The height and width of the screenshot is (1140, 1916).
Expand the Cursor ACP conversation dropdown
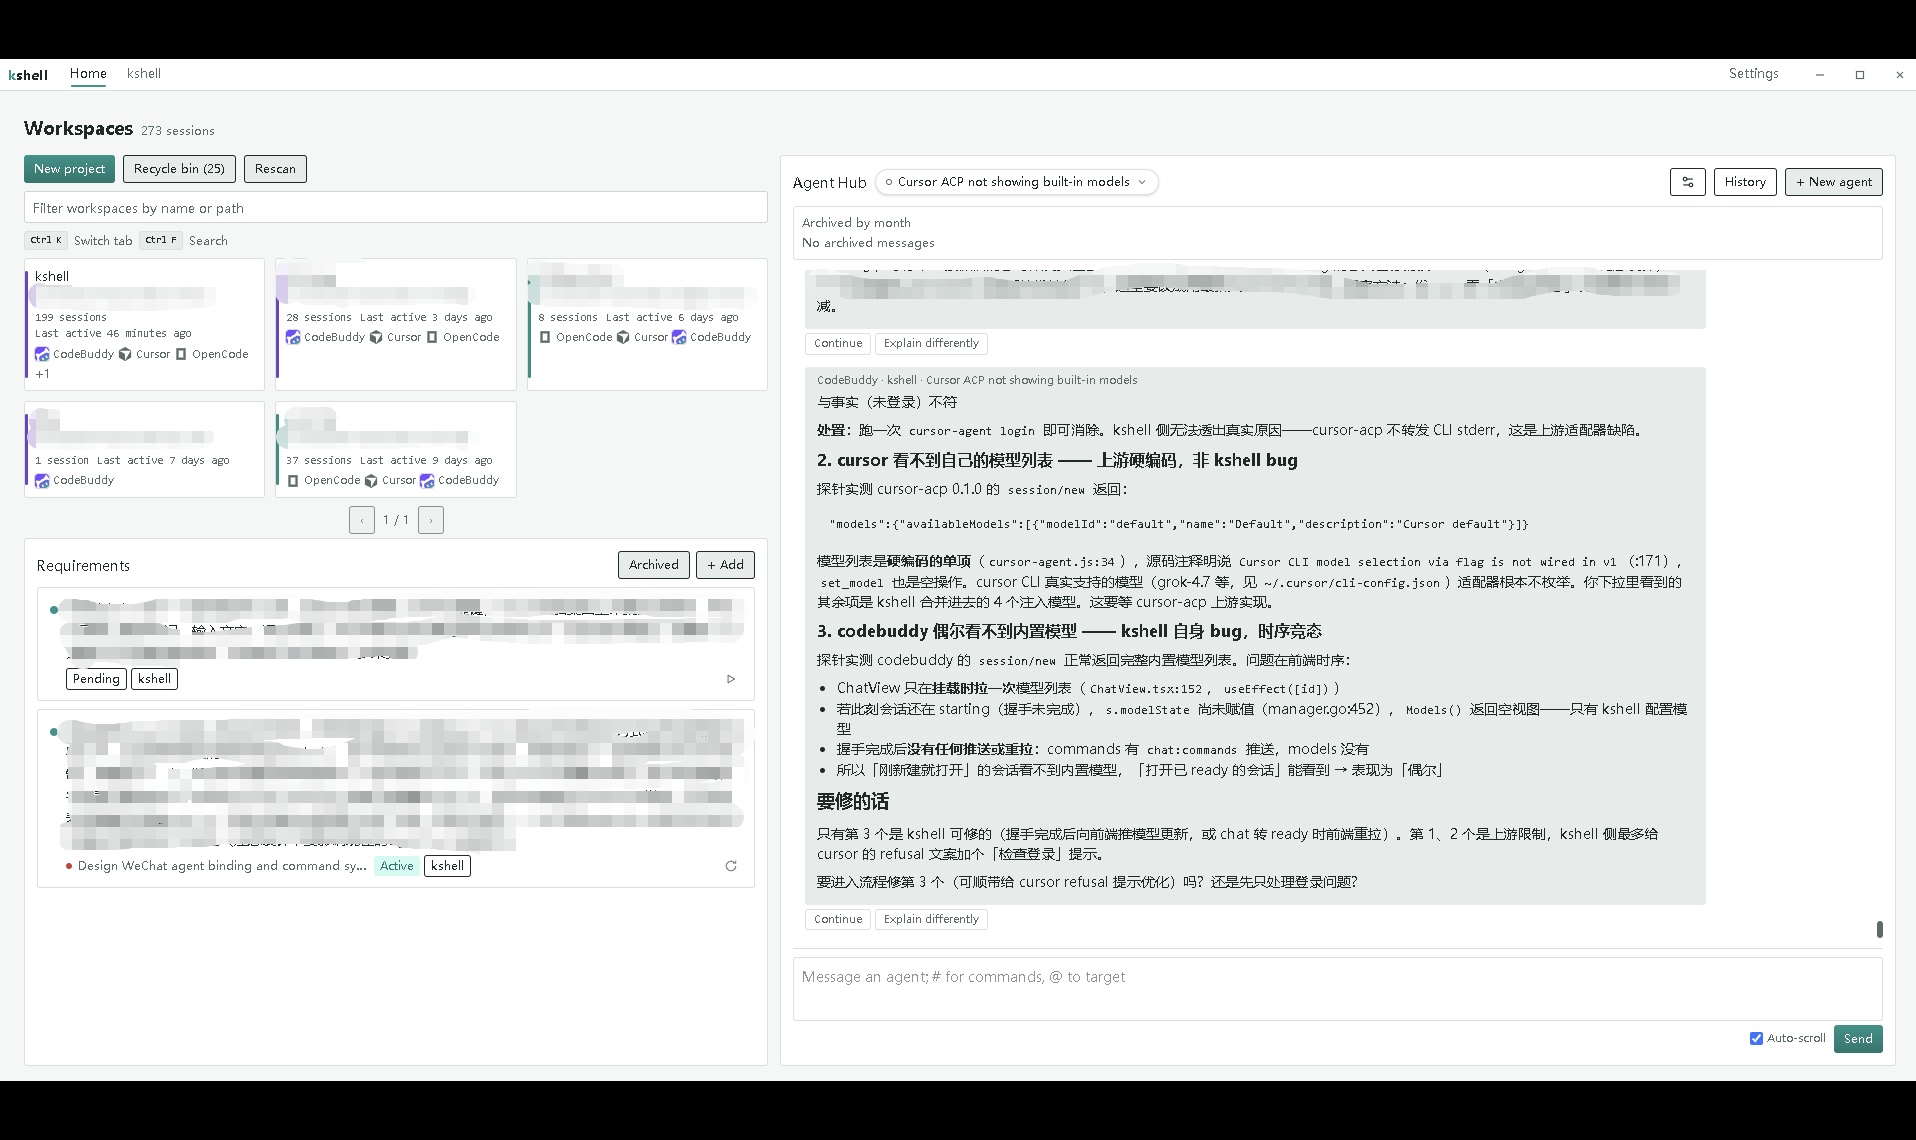1016,182
